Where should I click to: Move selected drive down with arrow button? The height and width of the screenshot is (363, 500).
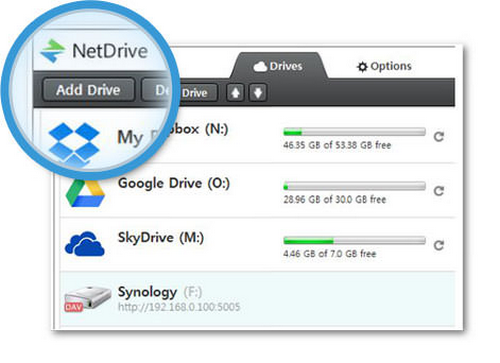click(x=258, y=92)
